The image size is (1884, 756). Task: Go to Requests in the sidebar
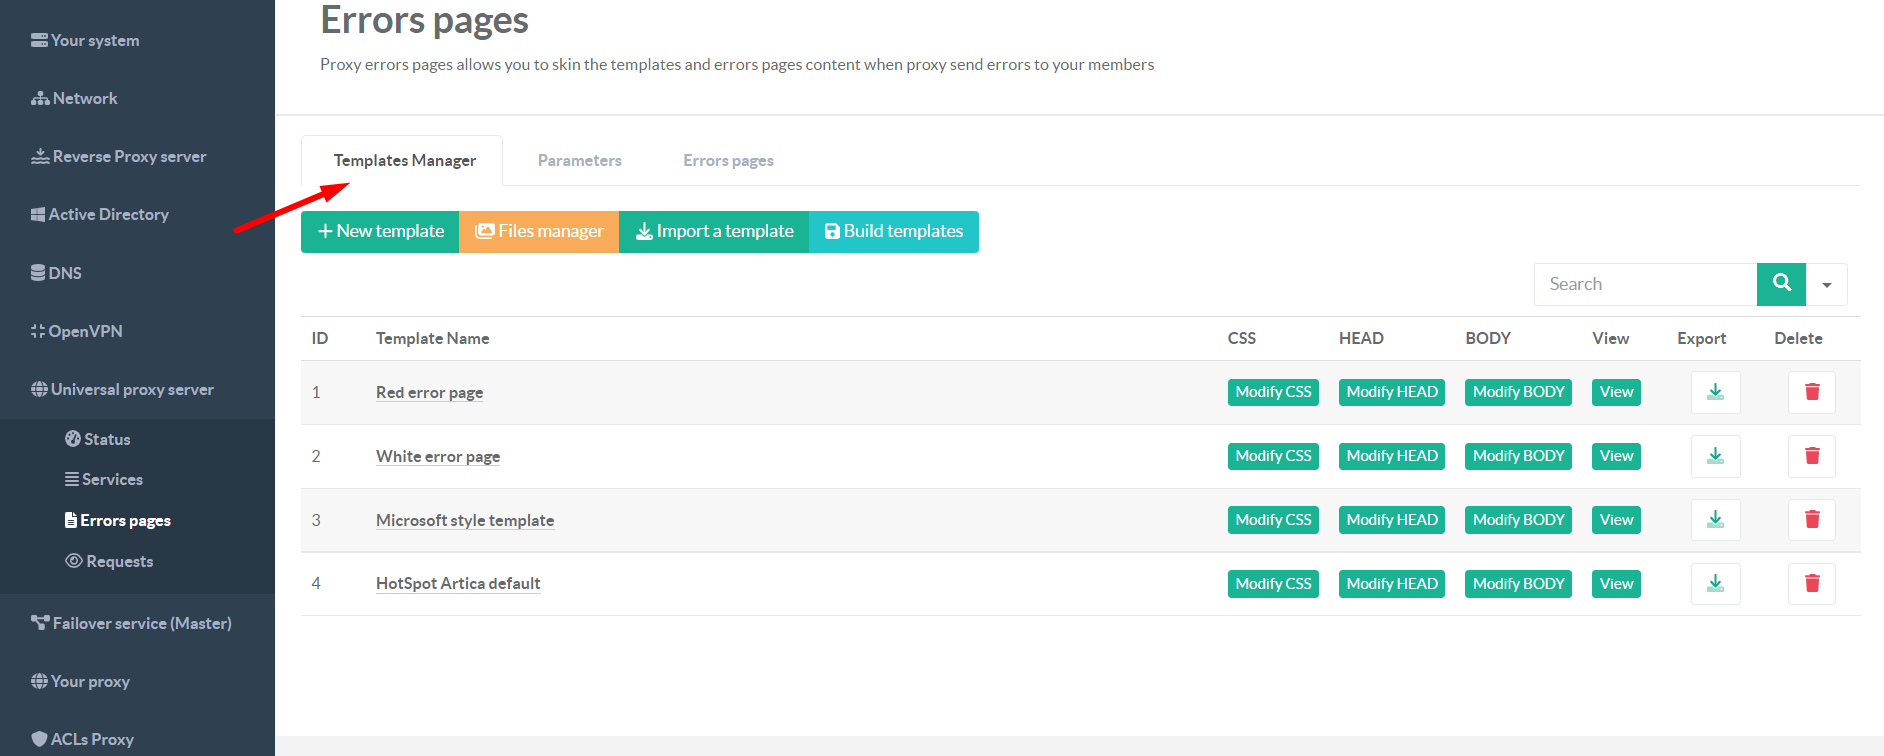pyautogui.click(x=119, y=562)
